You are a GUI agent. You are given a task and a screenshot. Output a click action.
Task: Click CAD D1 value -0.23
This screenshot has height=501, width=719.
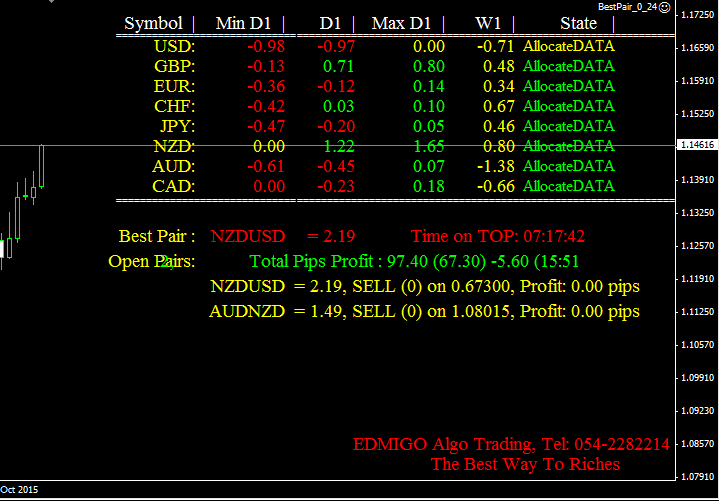[336, 186]
